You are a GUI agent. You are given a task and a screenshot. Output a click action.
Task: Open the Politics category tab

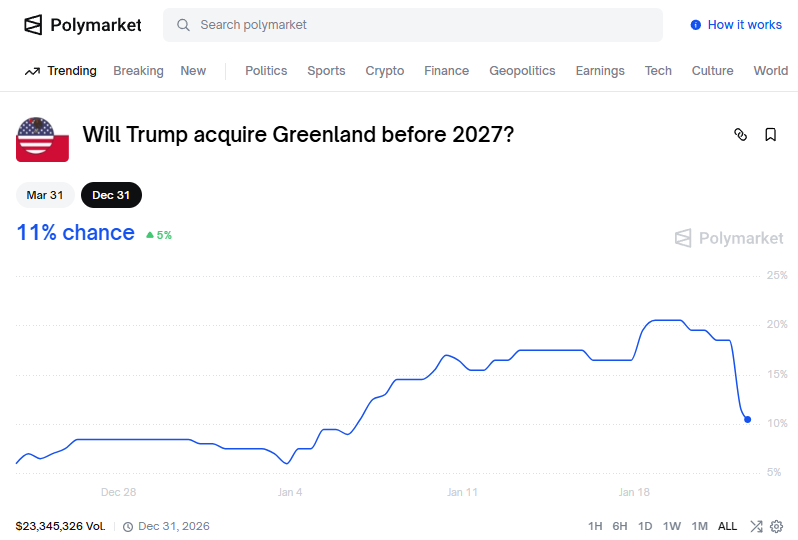(x=266, y=71)
